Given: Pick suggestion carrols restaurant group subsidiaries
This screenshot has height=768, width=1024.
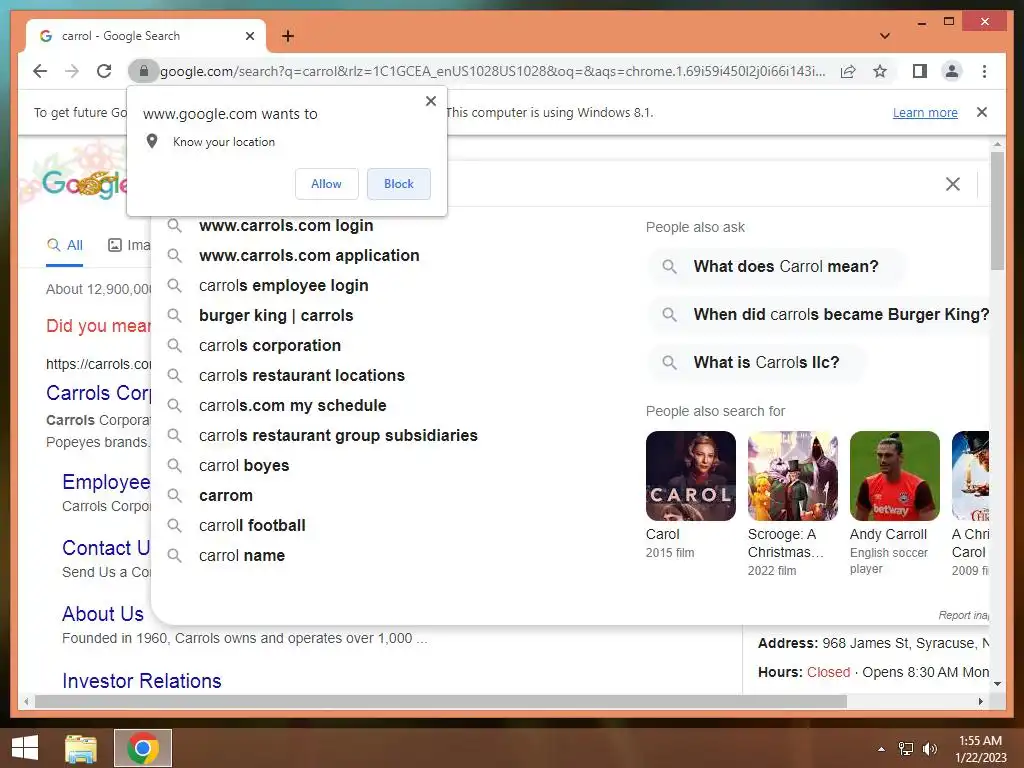Looking at the screenshot, I should pyautogui.click(x=338, y=436).
